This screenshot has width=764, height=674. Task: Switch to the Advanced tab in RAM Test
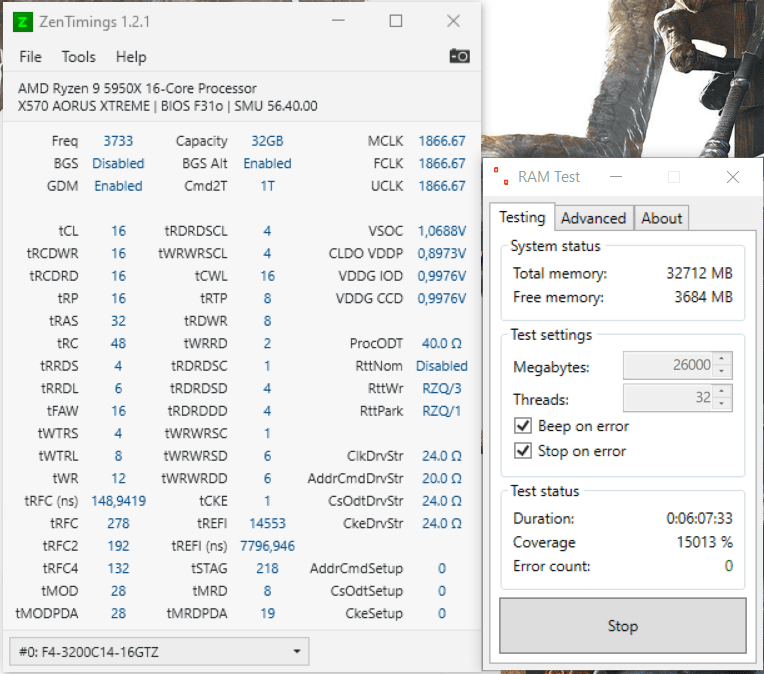pyautogui.click(x=593, y=218)
